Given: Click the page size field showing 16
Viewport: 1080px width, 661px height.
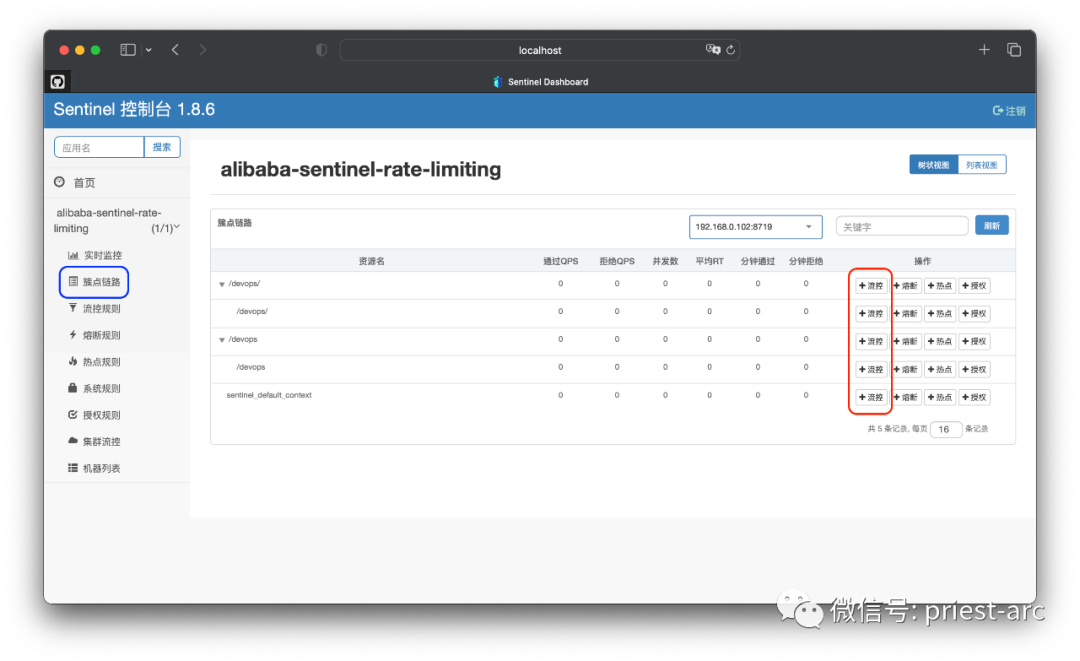Looking at the screenshot, I should point(946,429).
